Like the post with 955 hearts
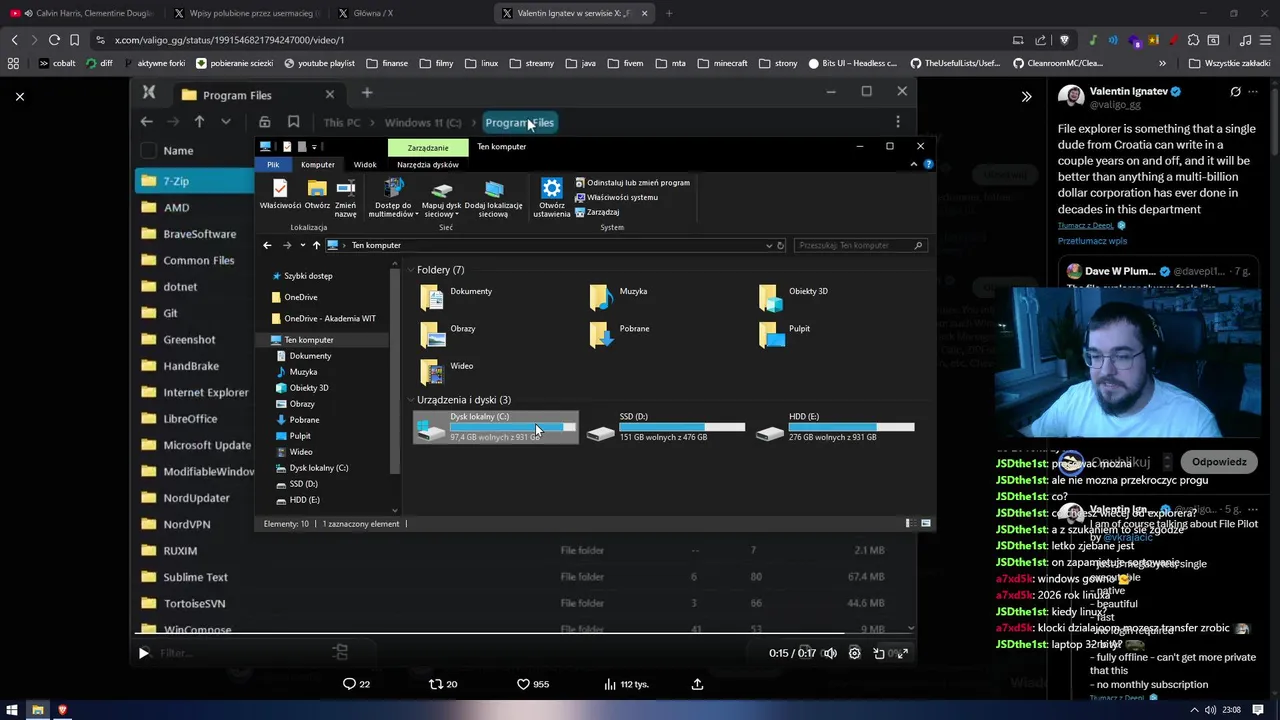The height and width of the screenshot is (720, 1280). coord(523,684)
